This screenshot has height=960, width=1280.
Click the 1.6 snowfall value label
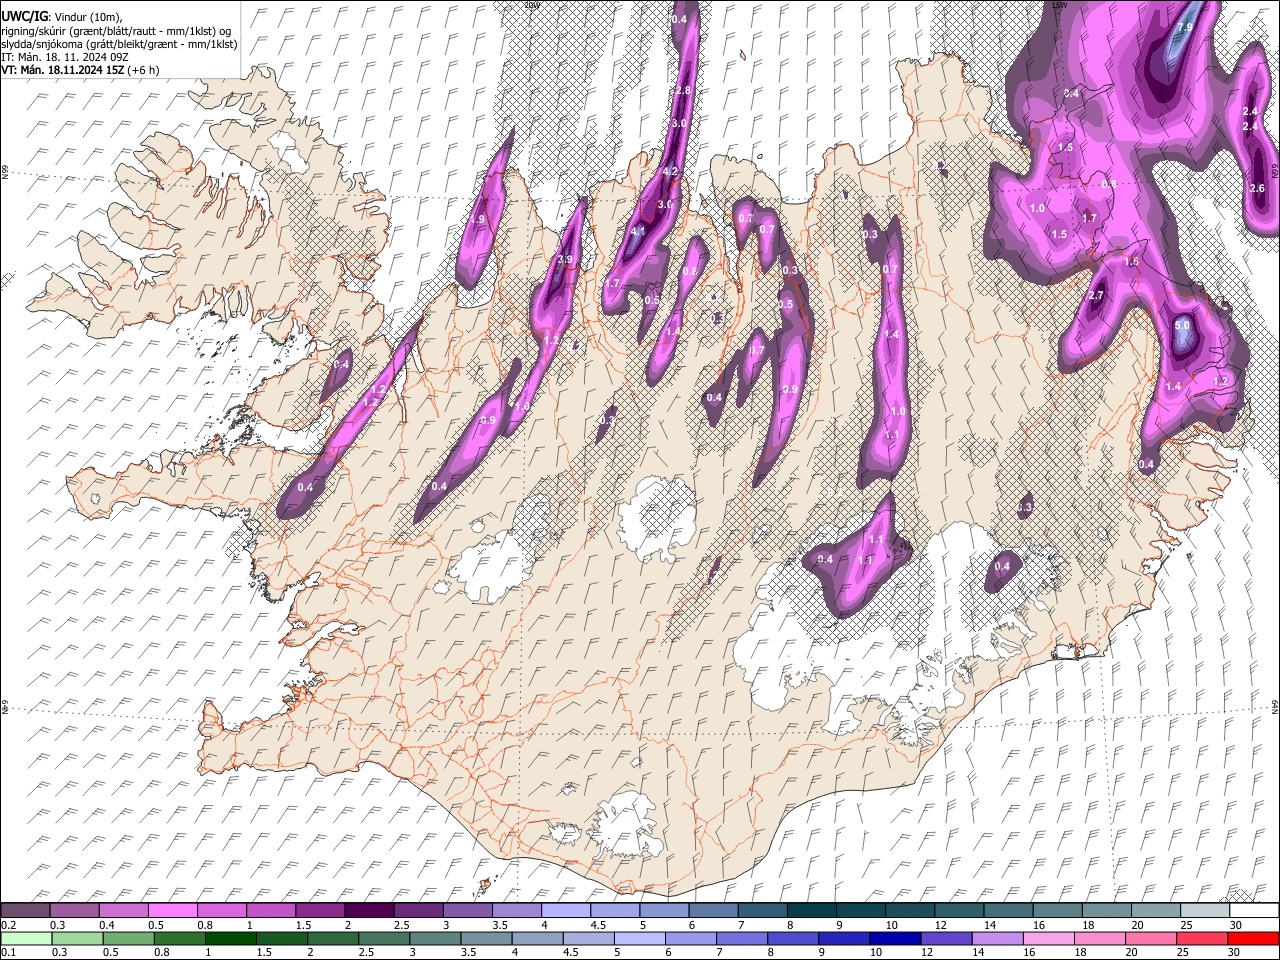(x=1132, y=262)
